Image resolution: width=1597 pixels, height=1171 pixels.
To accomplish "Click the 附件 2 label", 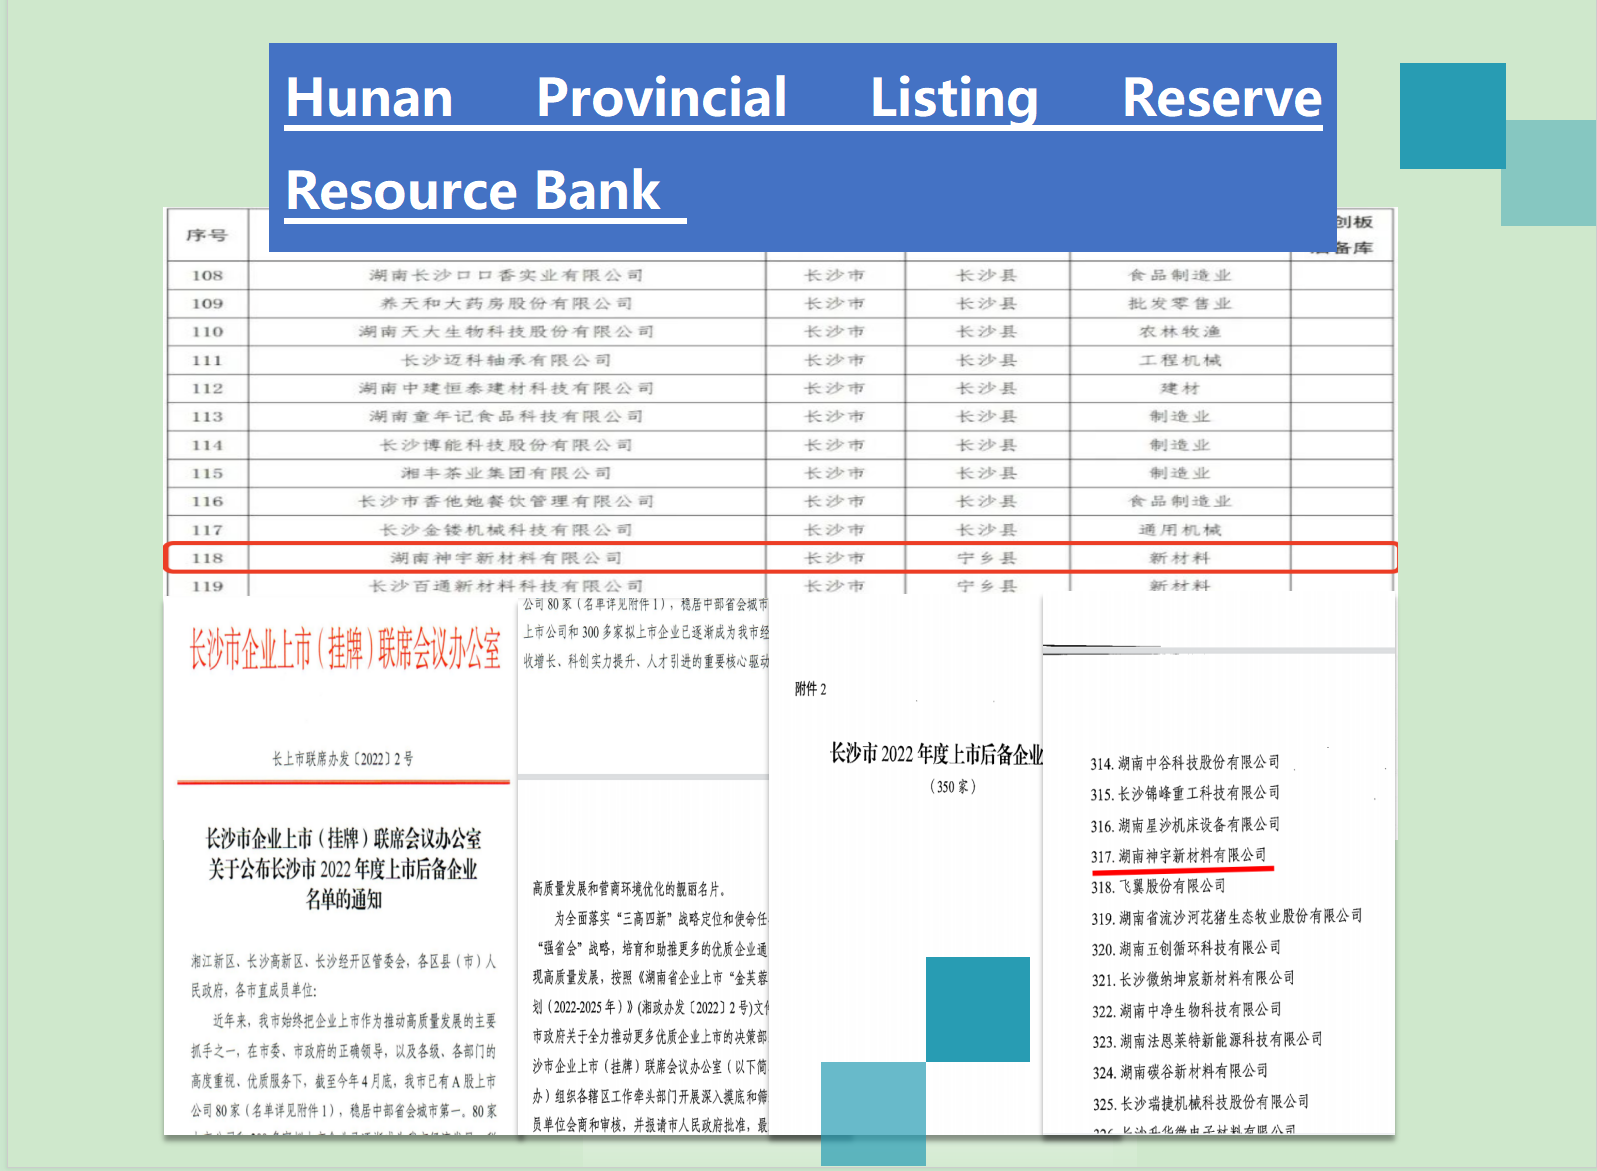I will click(810, 689).
